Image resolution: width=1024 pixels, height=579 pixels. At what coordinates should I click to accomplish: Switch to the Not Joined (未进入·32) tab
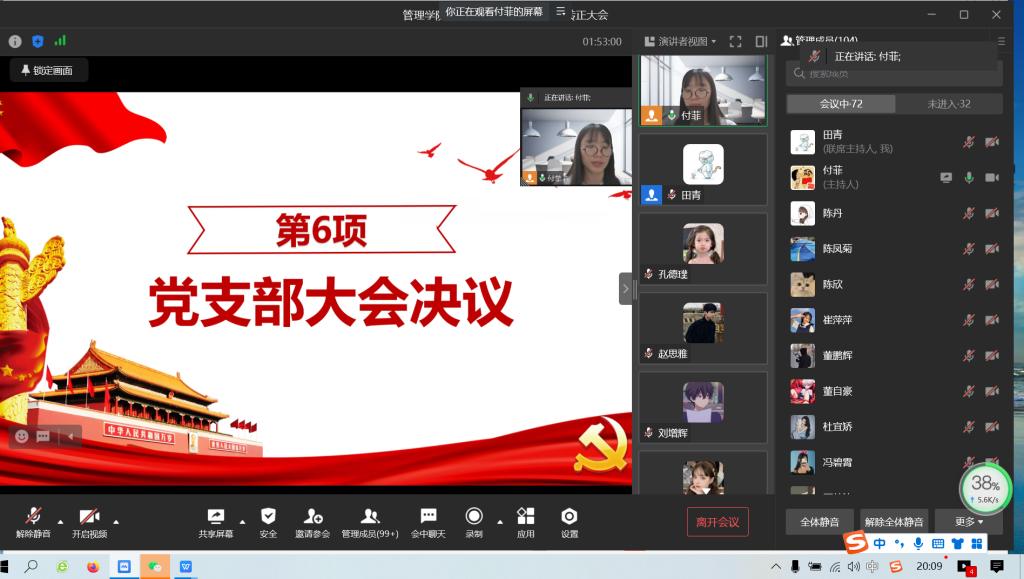pyautogui.click(x=948, y=104)
